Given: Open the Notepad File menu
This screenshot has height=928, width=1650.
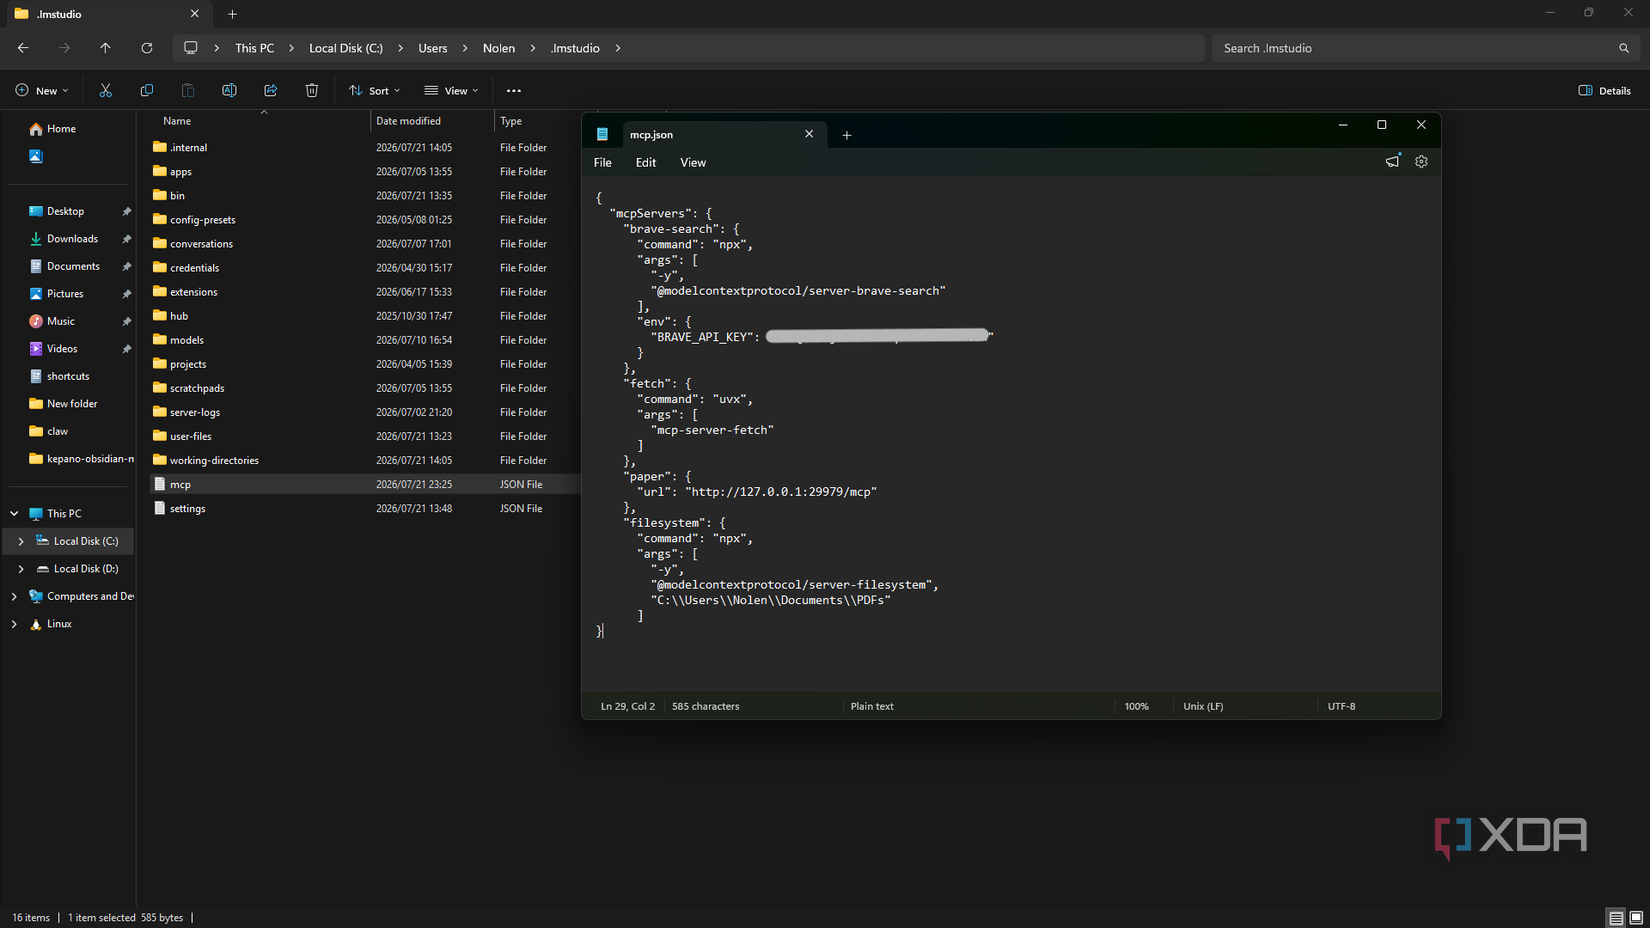Looking at the screenshot, I should coord(603,162).
